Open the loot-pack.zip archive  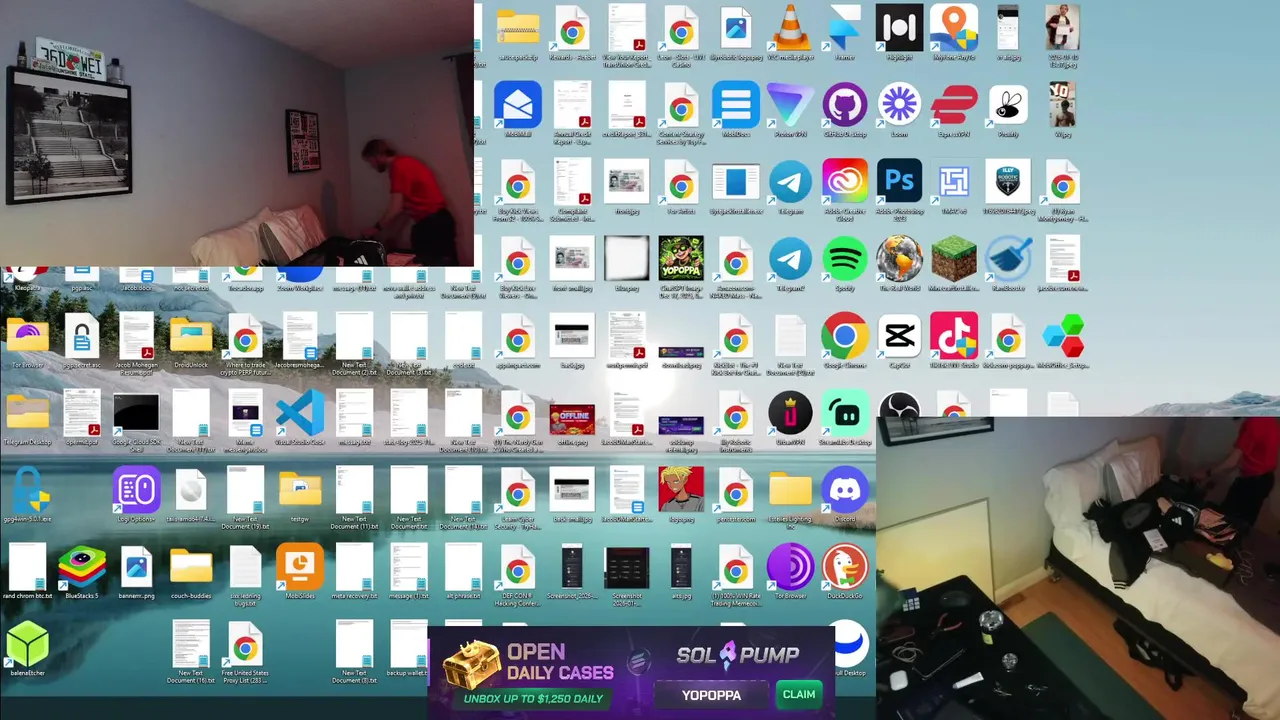click(518, 28)
